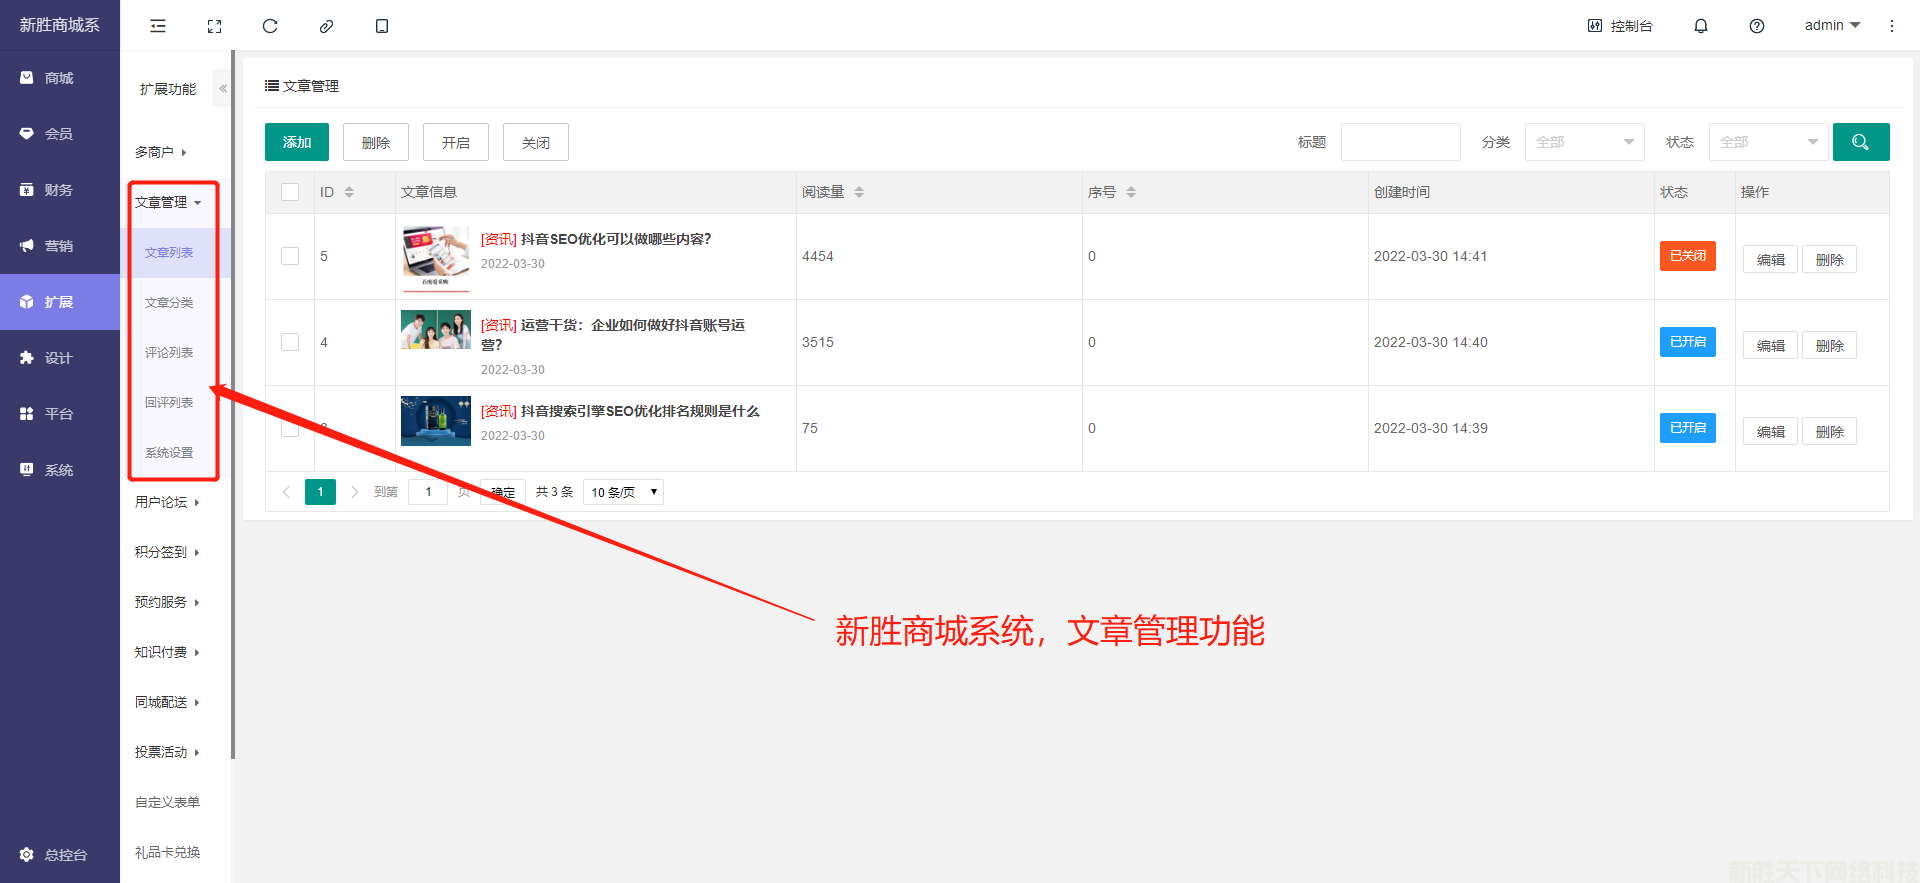Tick the checkbox for article ID 4
The image size is (1920, 883).
(290, 342)
